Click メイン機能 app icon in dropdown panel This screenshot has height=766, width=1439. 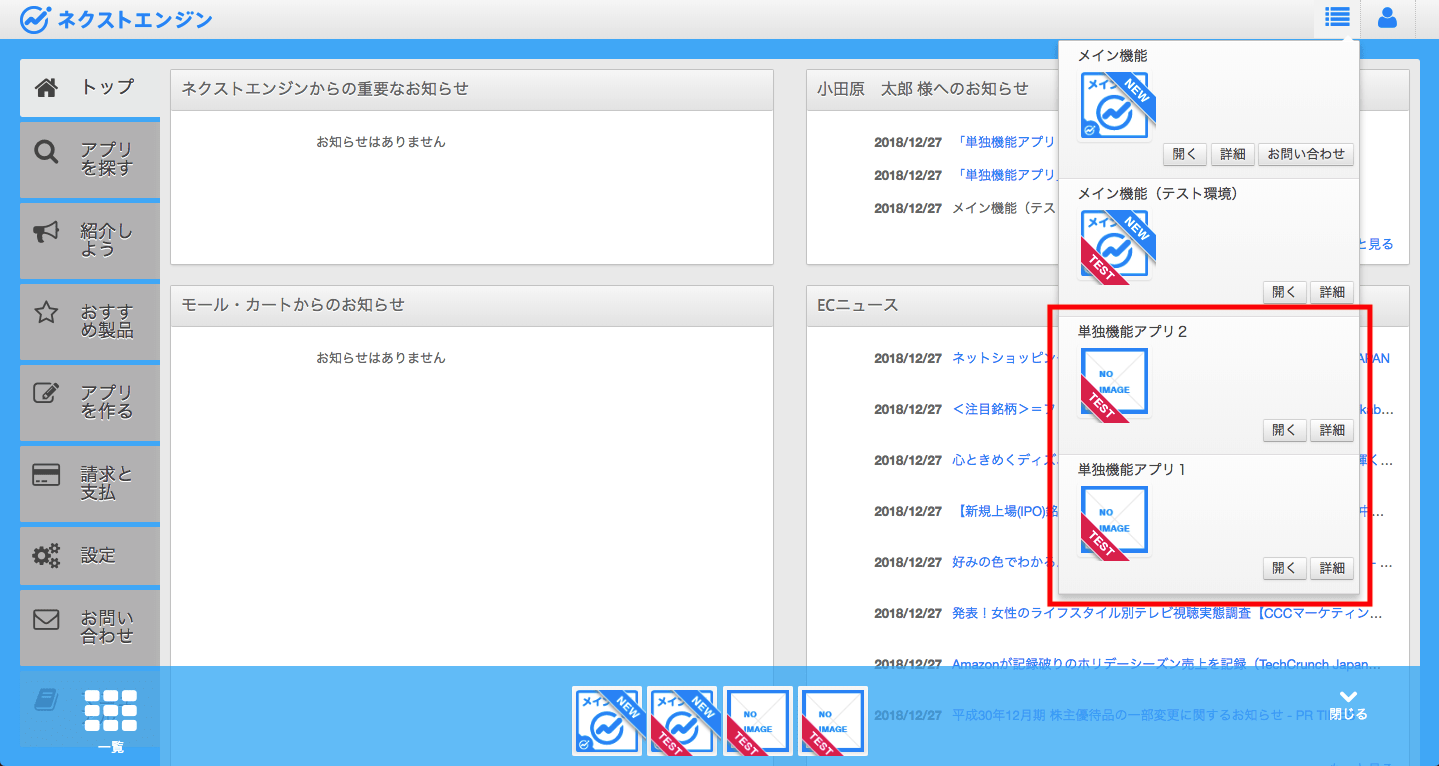[1114, 106]
